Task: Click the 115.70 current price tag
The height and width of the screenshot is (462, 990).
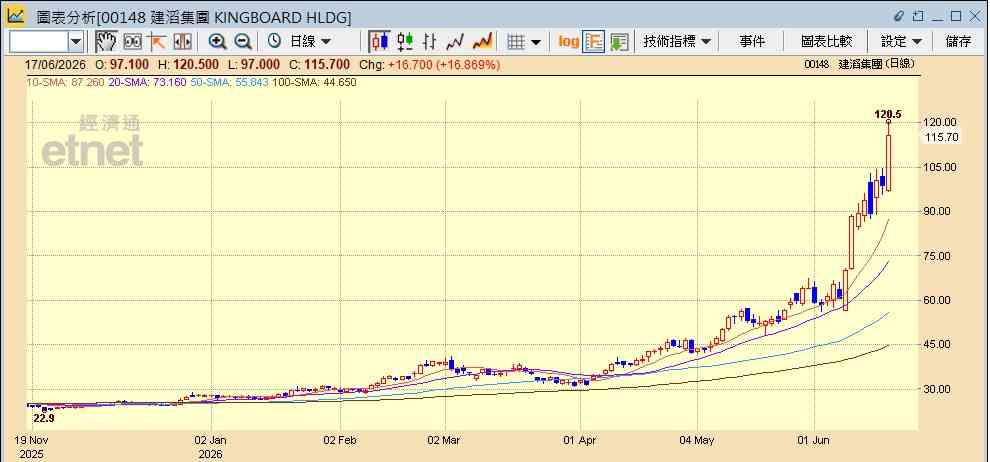Action: [942, 137]
